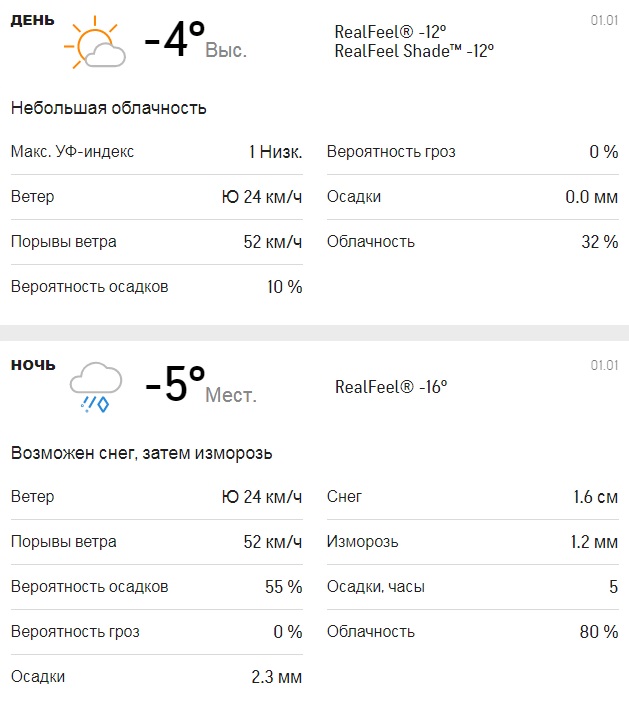Select the ДЕНЬ heading
The width and height of the screenshot is (629, 711).
tap(32, 20)
